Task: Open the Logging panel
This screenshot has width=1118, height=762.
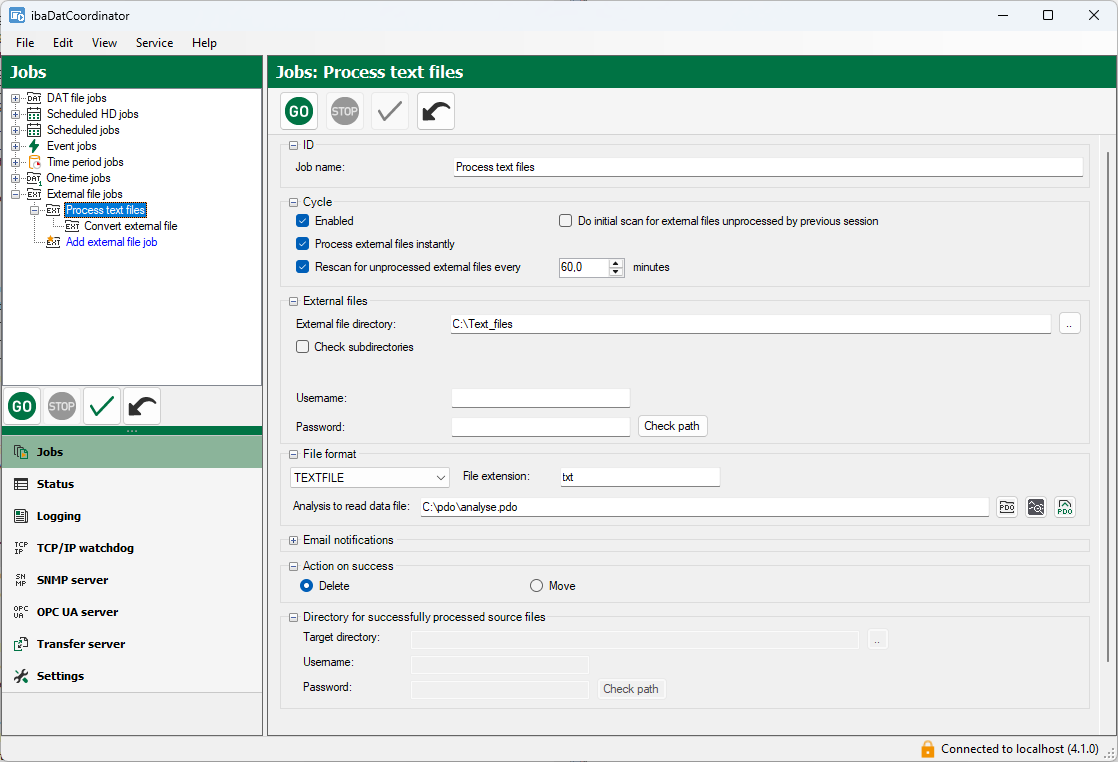Action: 132,516
